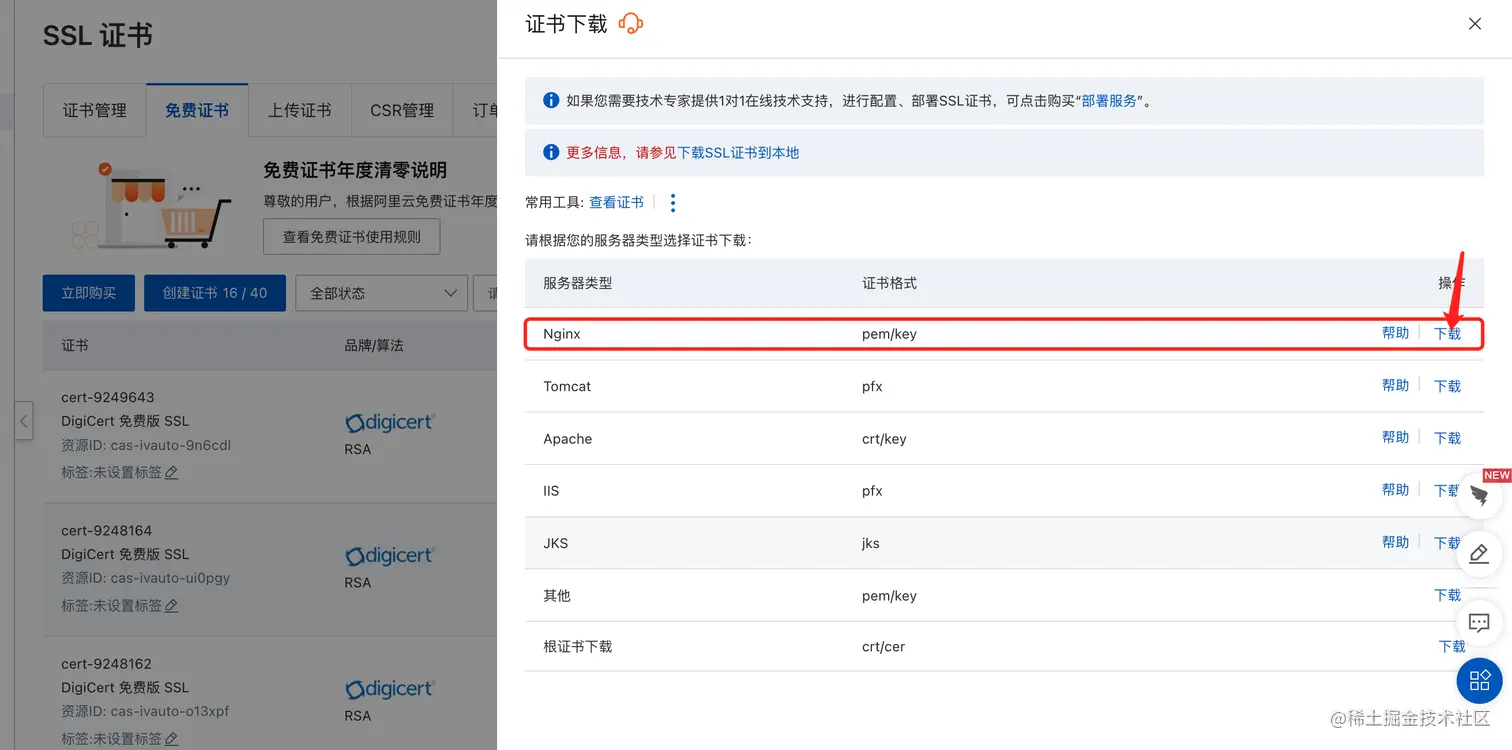Click the 资源ID cas-ivauto-9n6cdl text
Image resolution: width=1512 pixels, height=750 pixels.
coord(146,445)
